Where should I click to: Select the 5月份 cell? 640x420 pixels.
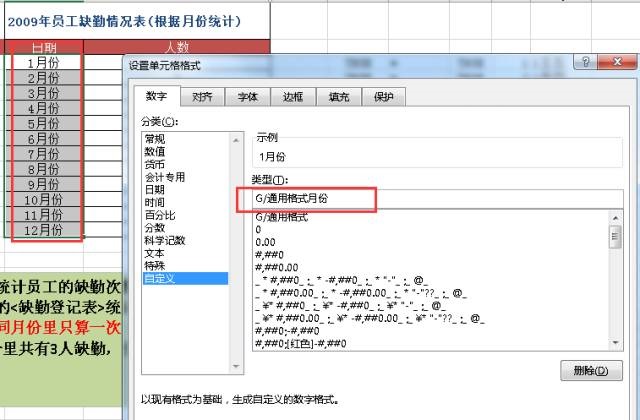click(x=44, y=123)
